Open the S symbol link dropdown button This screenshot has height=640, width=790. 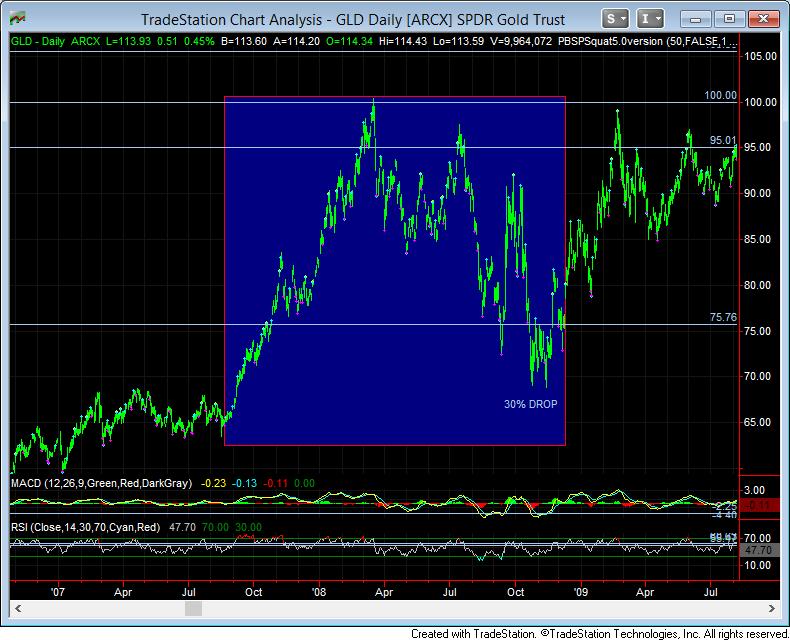pyautogui.click(x=615, y=19)
